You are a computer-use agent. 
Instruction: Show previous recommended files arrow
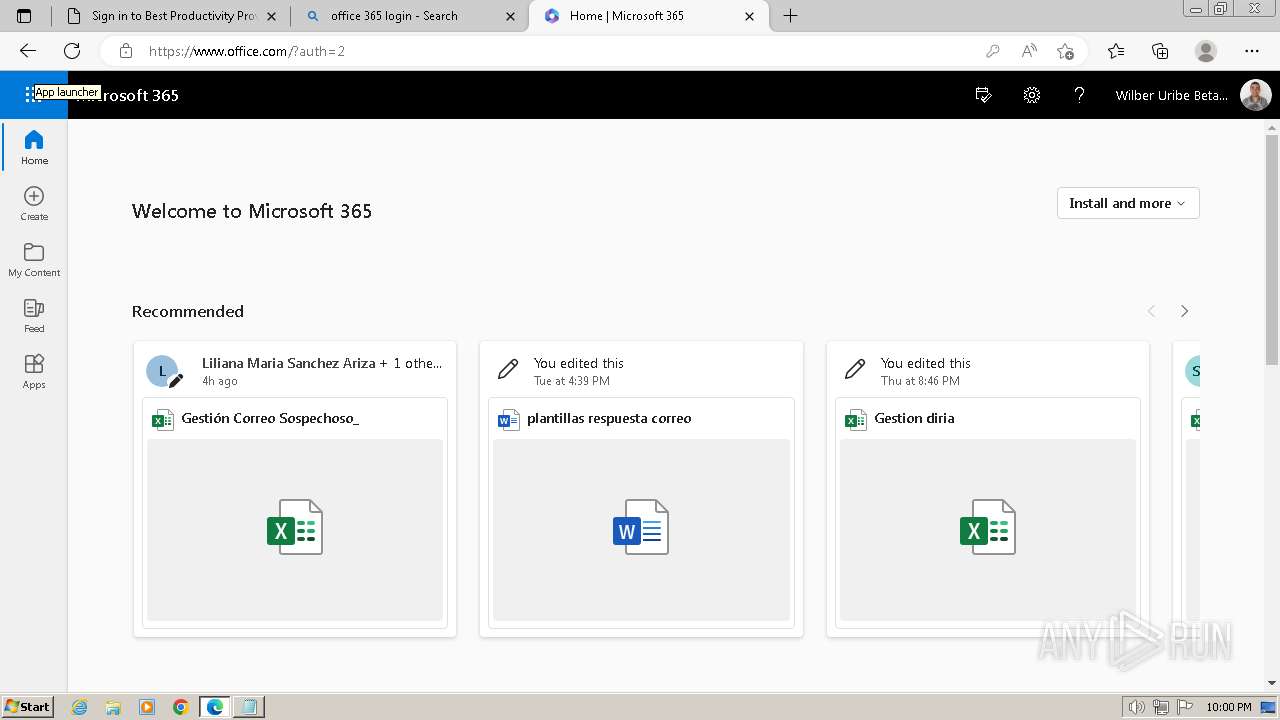coord(1151,311)
